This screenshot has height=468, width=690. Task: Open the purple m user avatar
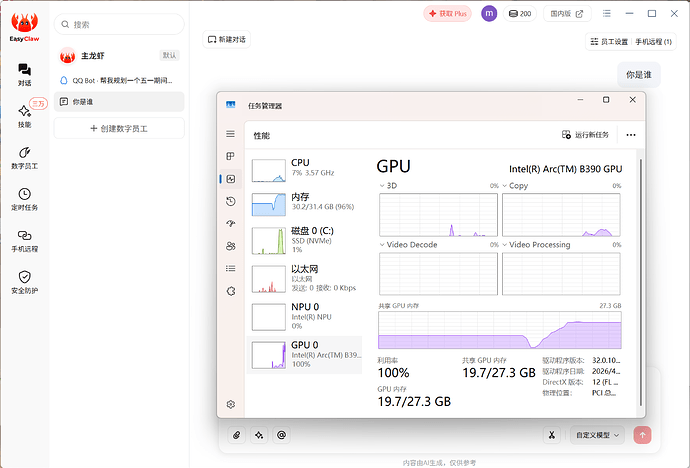coord(488,14)
